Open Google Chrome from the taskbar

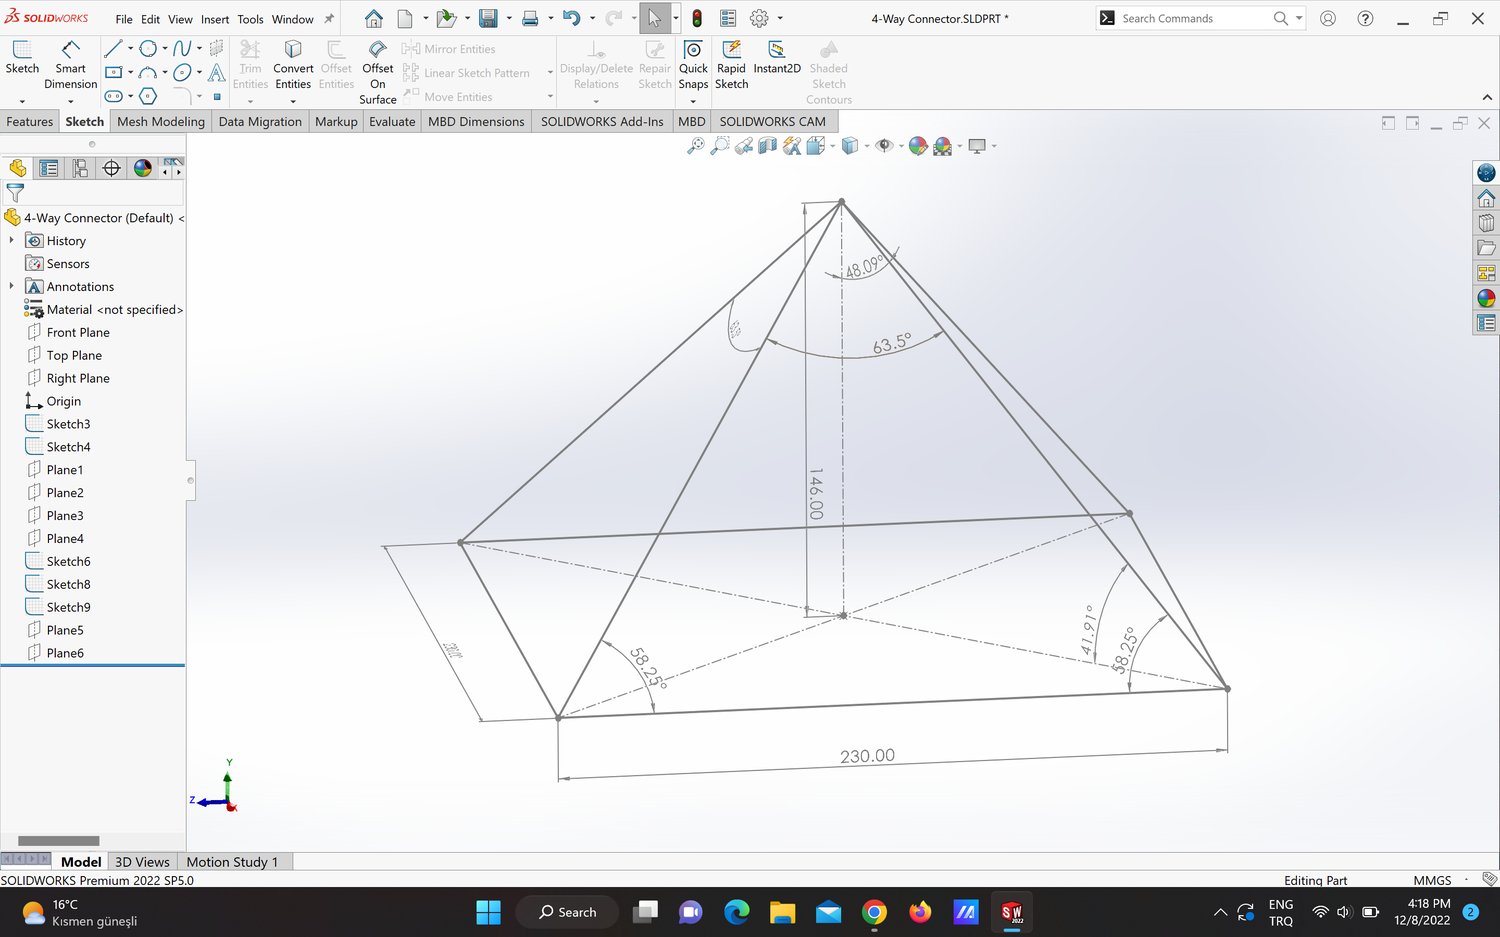click(x=874, y=912)
